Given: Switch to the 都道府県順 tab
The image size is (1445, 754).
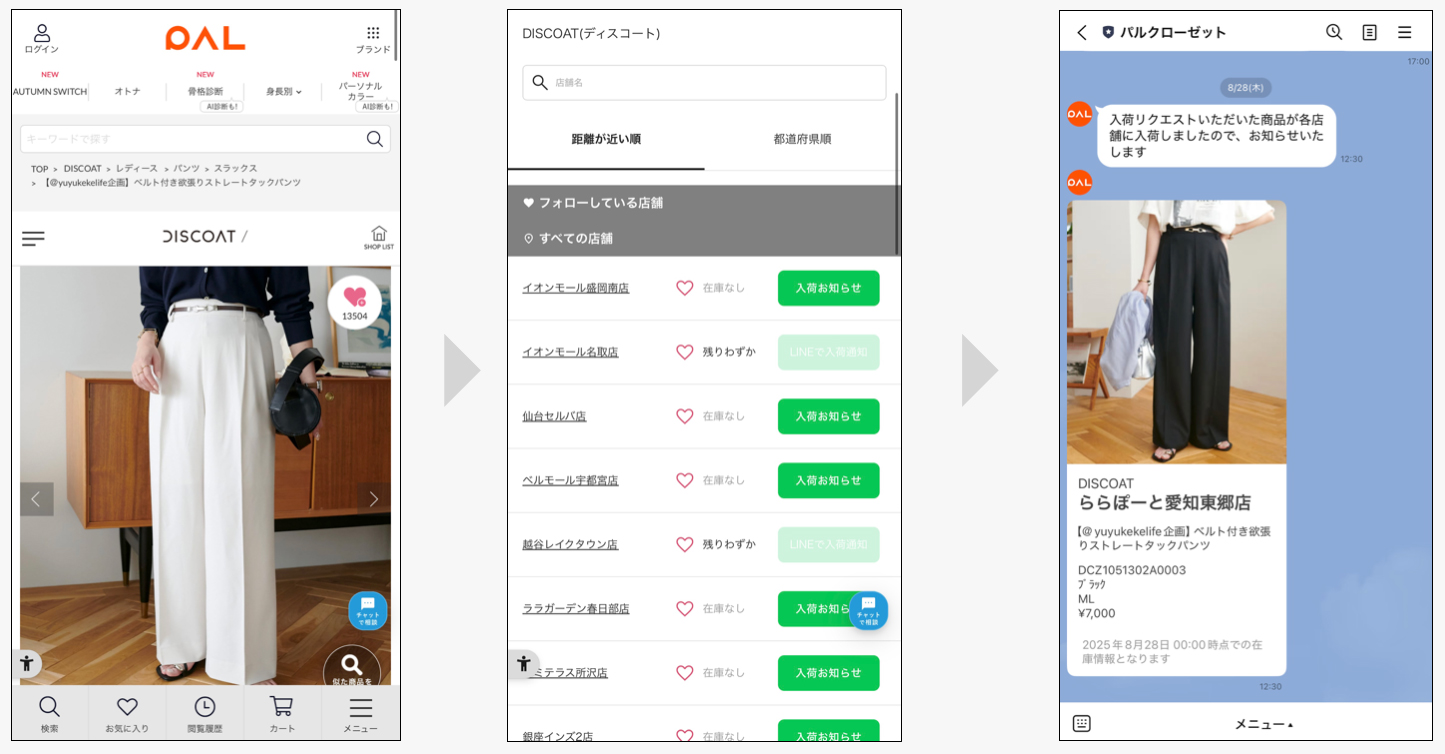Looking at the screenshot, I should (802, 139).
